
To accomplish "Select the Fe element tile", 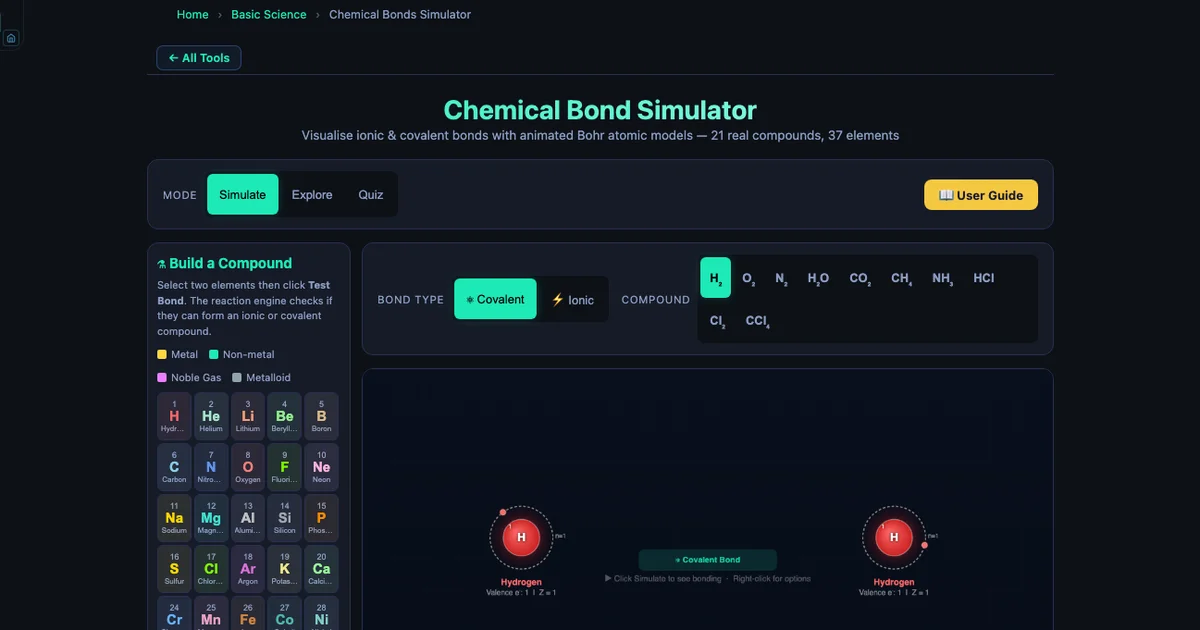I will click(248, 614).
